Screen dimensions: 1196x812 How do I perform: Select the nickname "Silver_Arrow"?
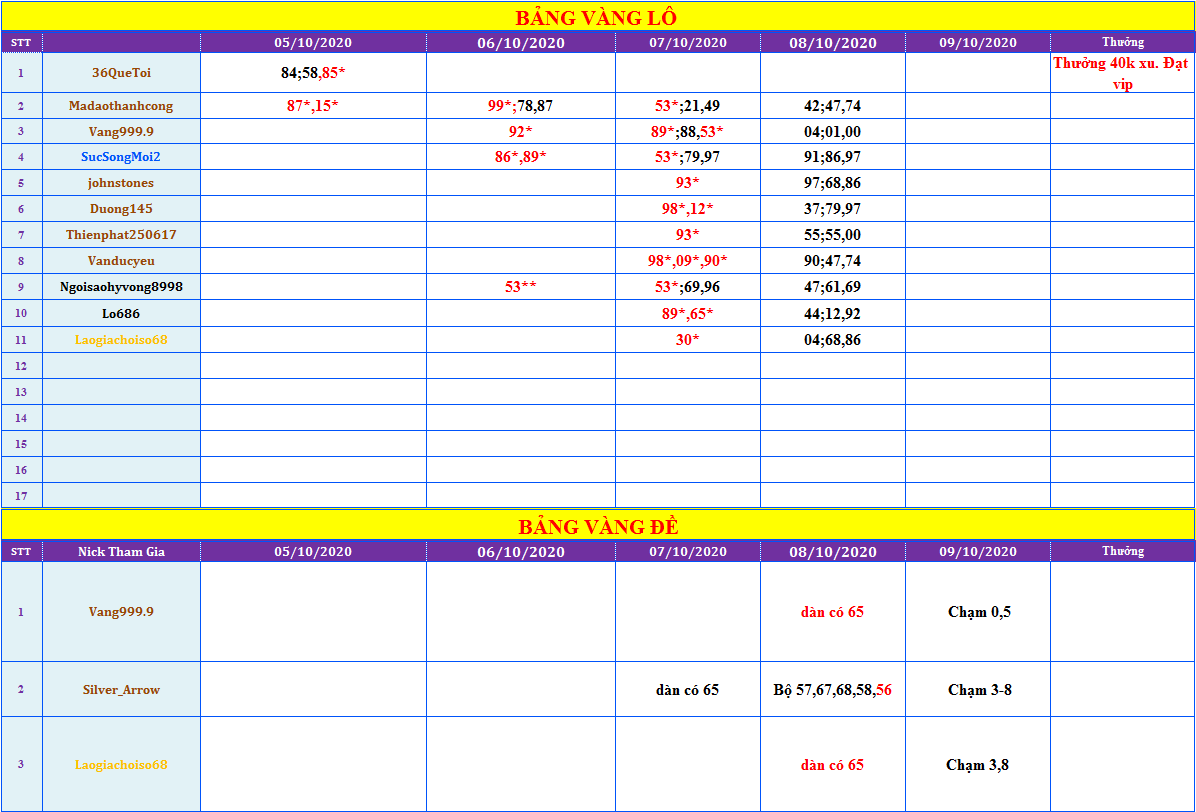[x=121, y=690]
